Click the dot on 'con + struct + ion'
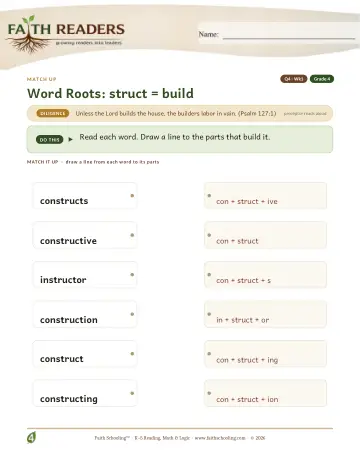The width and height of the screenshot is (360, 466). pyautogui.click(x=209, y=393)
